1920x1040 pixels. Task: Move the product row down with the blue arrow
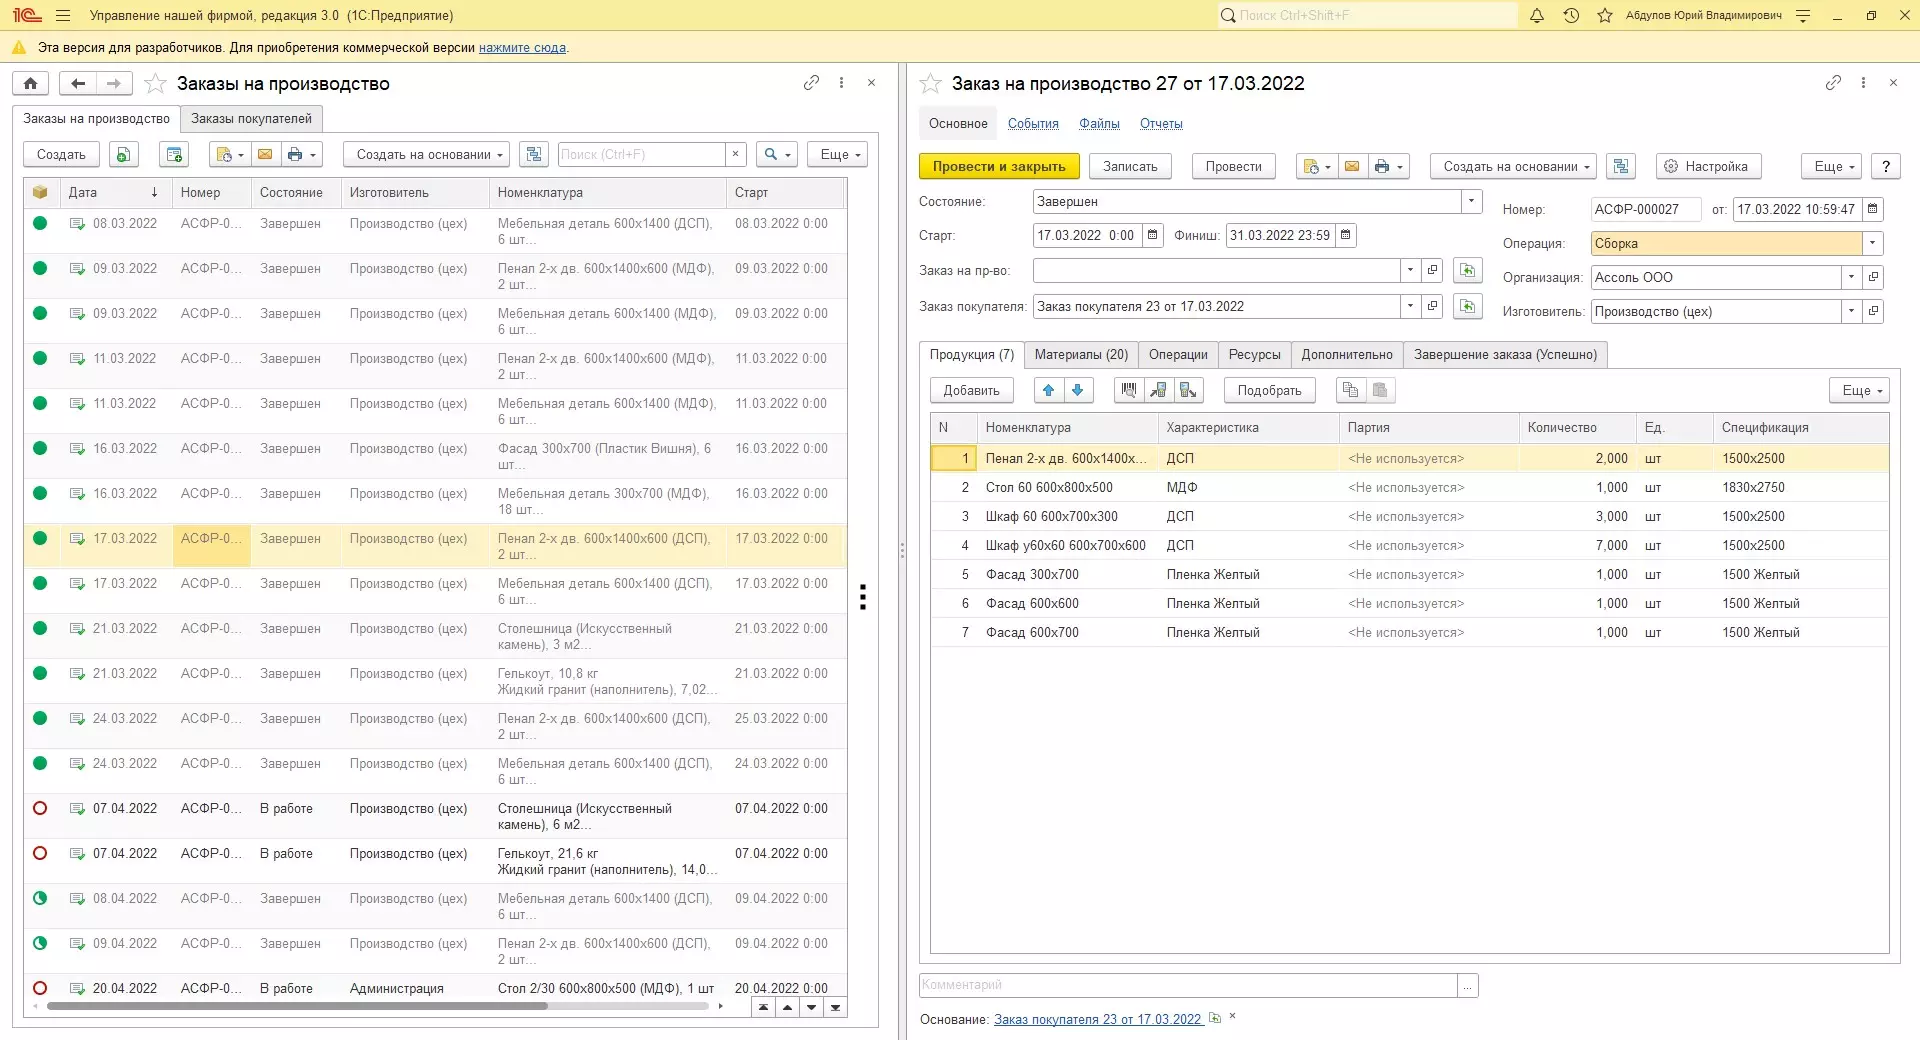(1078, 391)
